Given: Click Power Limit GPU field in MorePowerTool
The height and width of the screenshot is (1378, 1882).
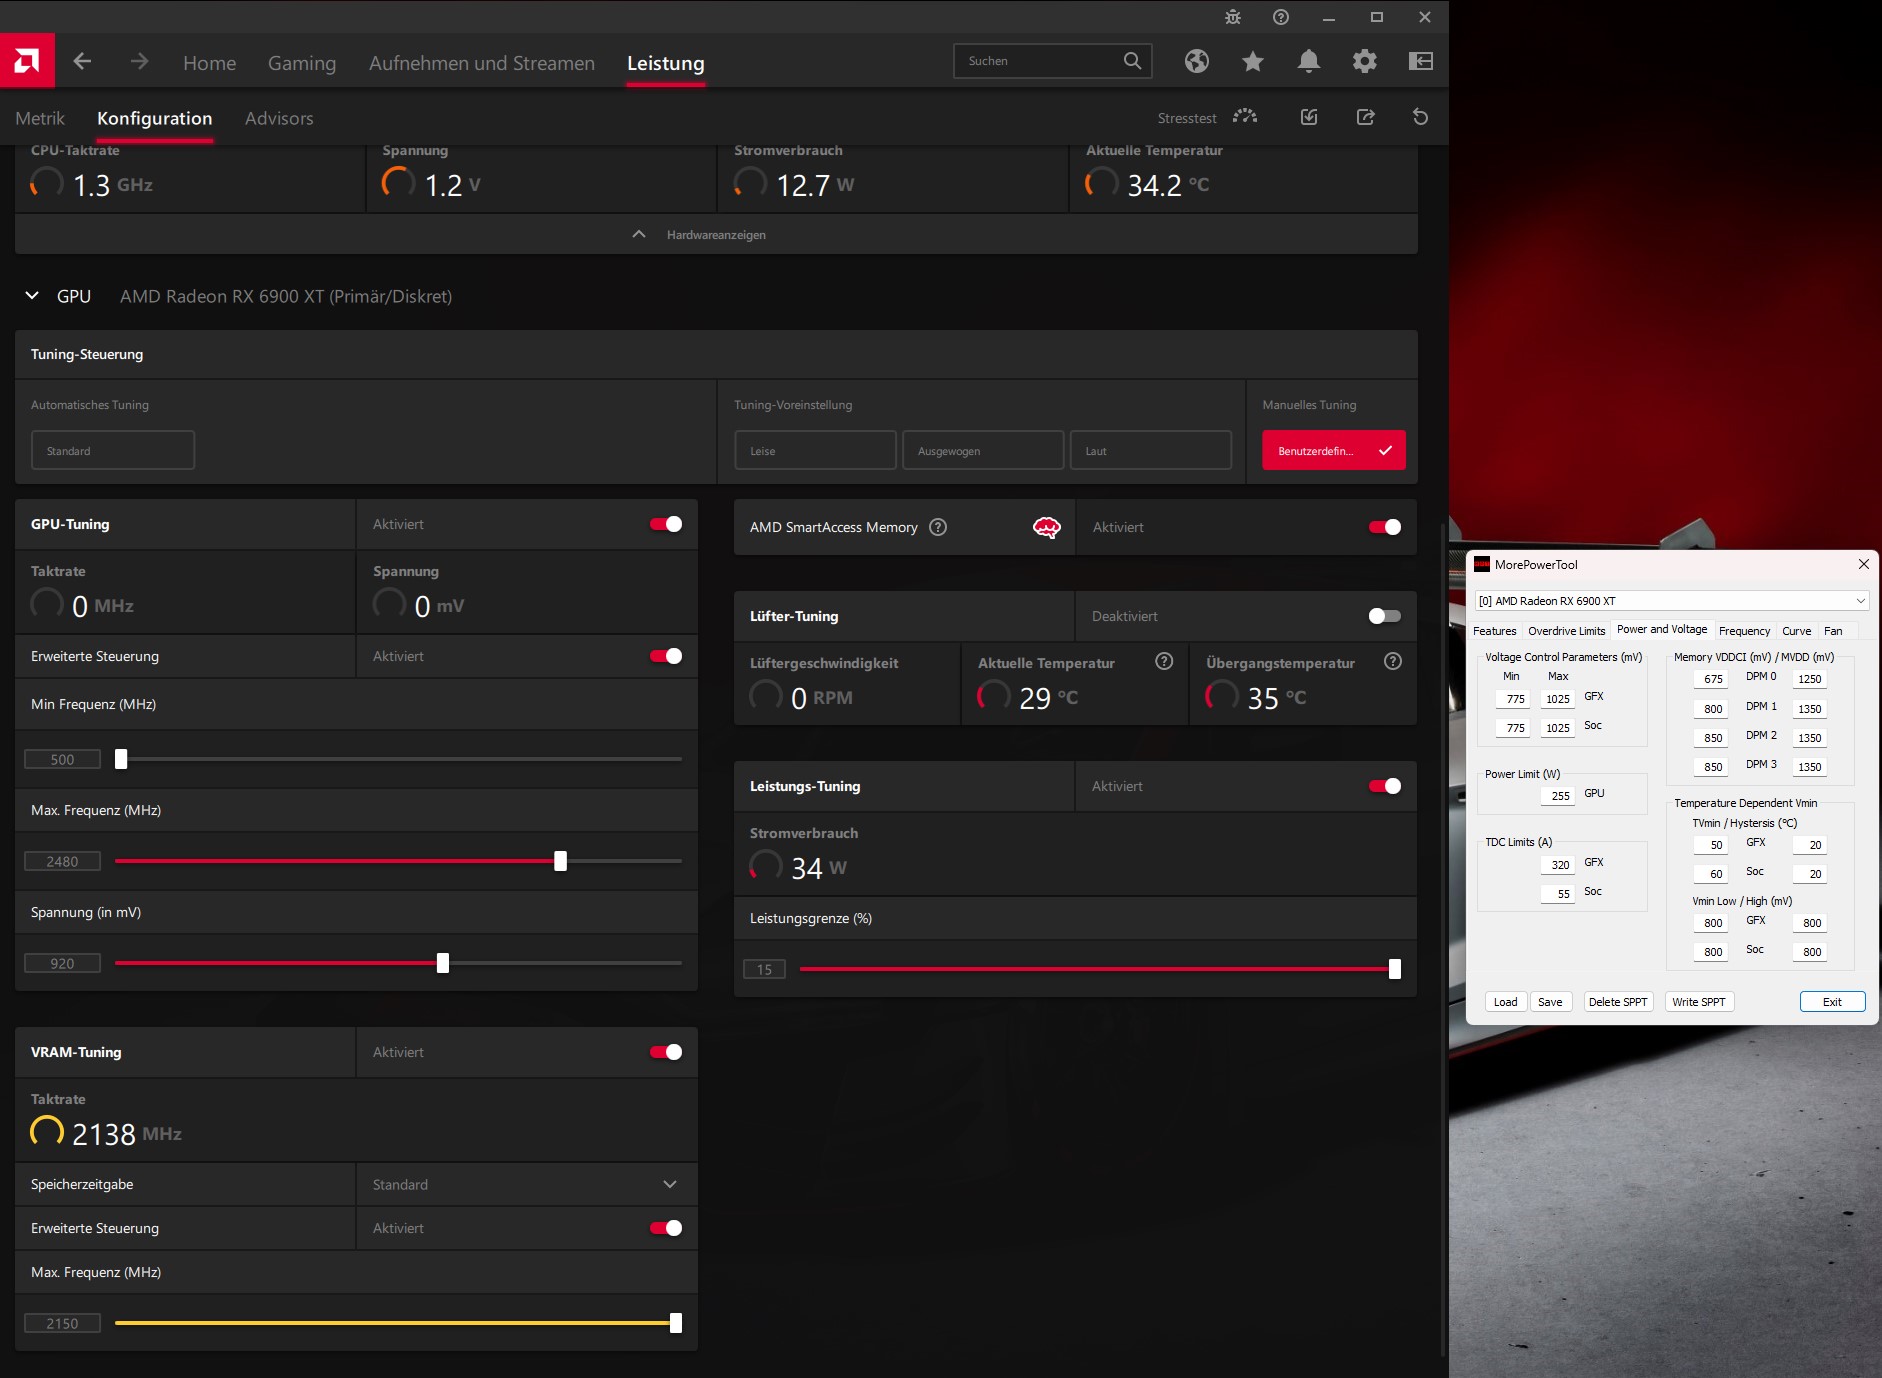Looking at the screenshot, I should pos(1557,795).
